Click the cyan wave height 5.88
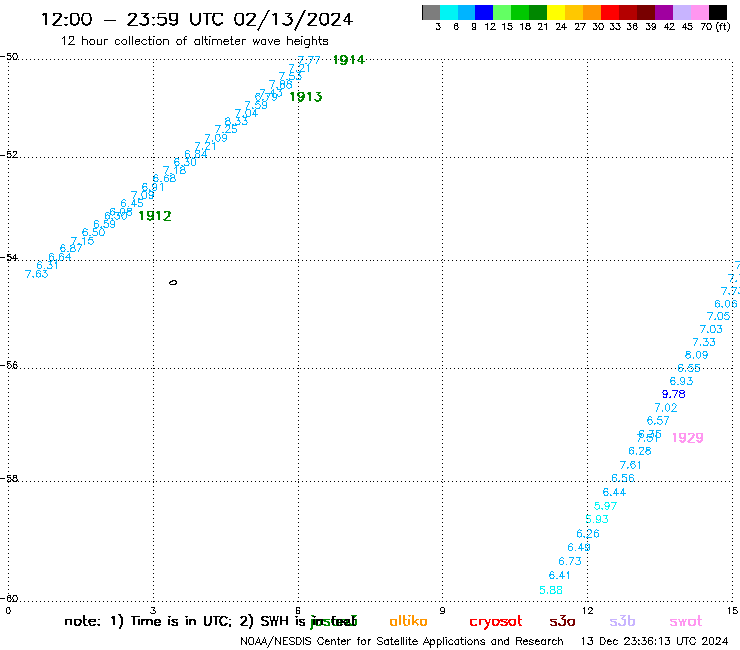The height and width of the screenshot is (650, 740). (x=551, y=590)
